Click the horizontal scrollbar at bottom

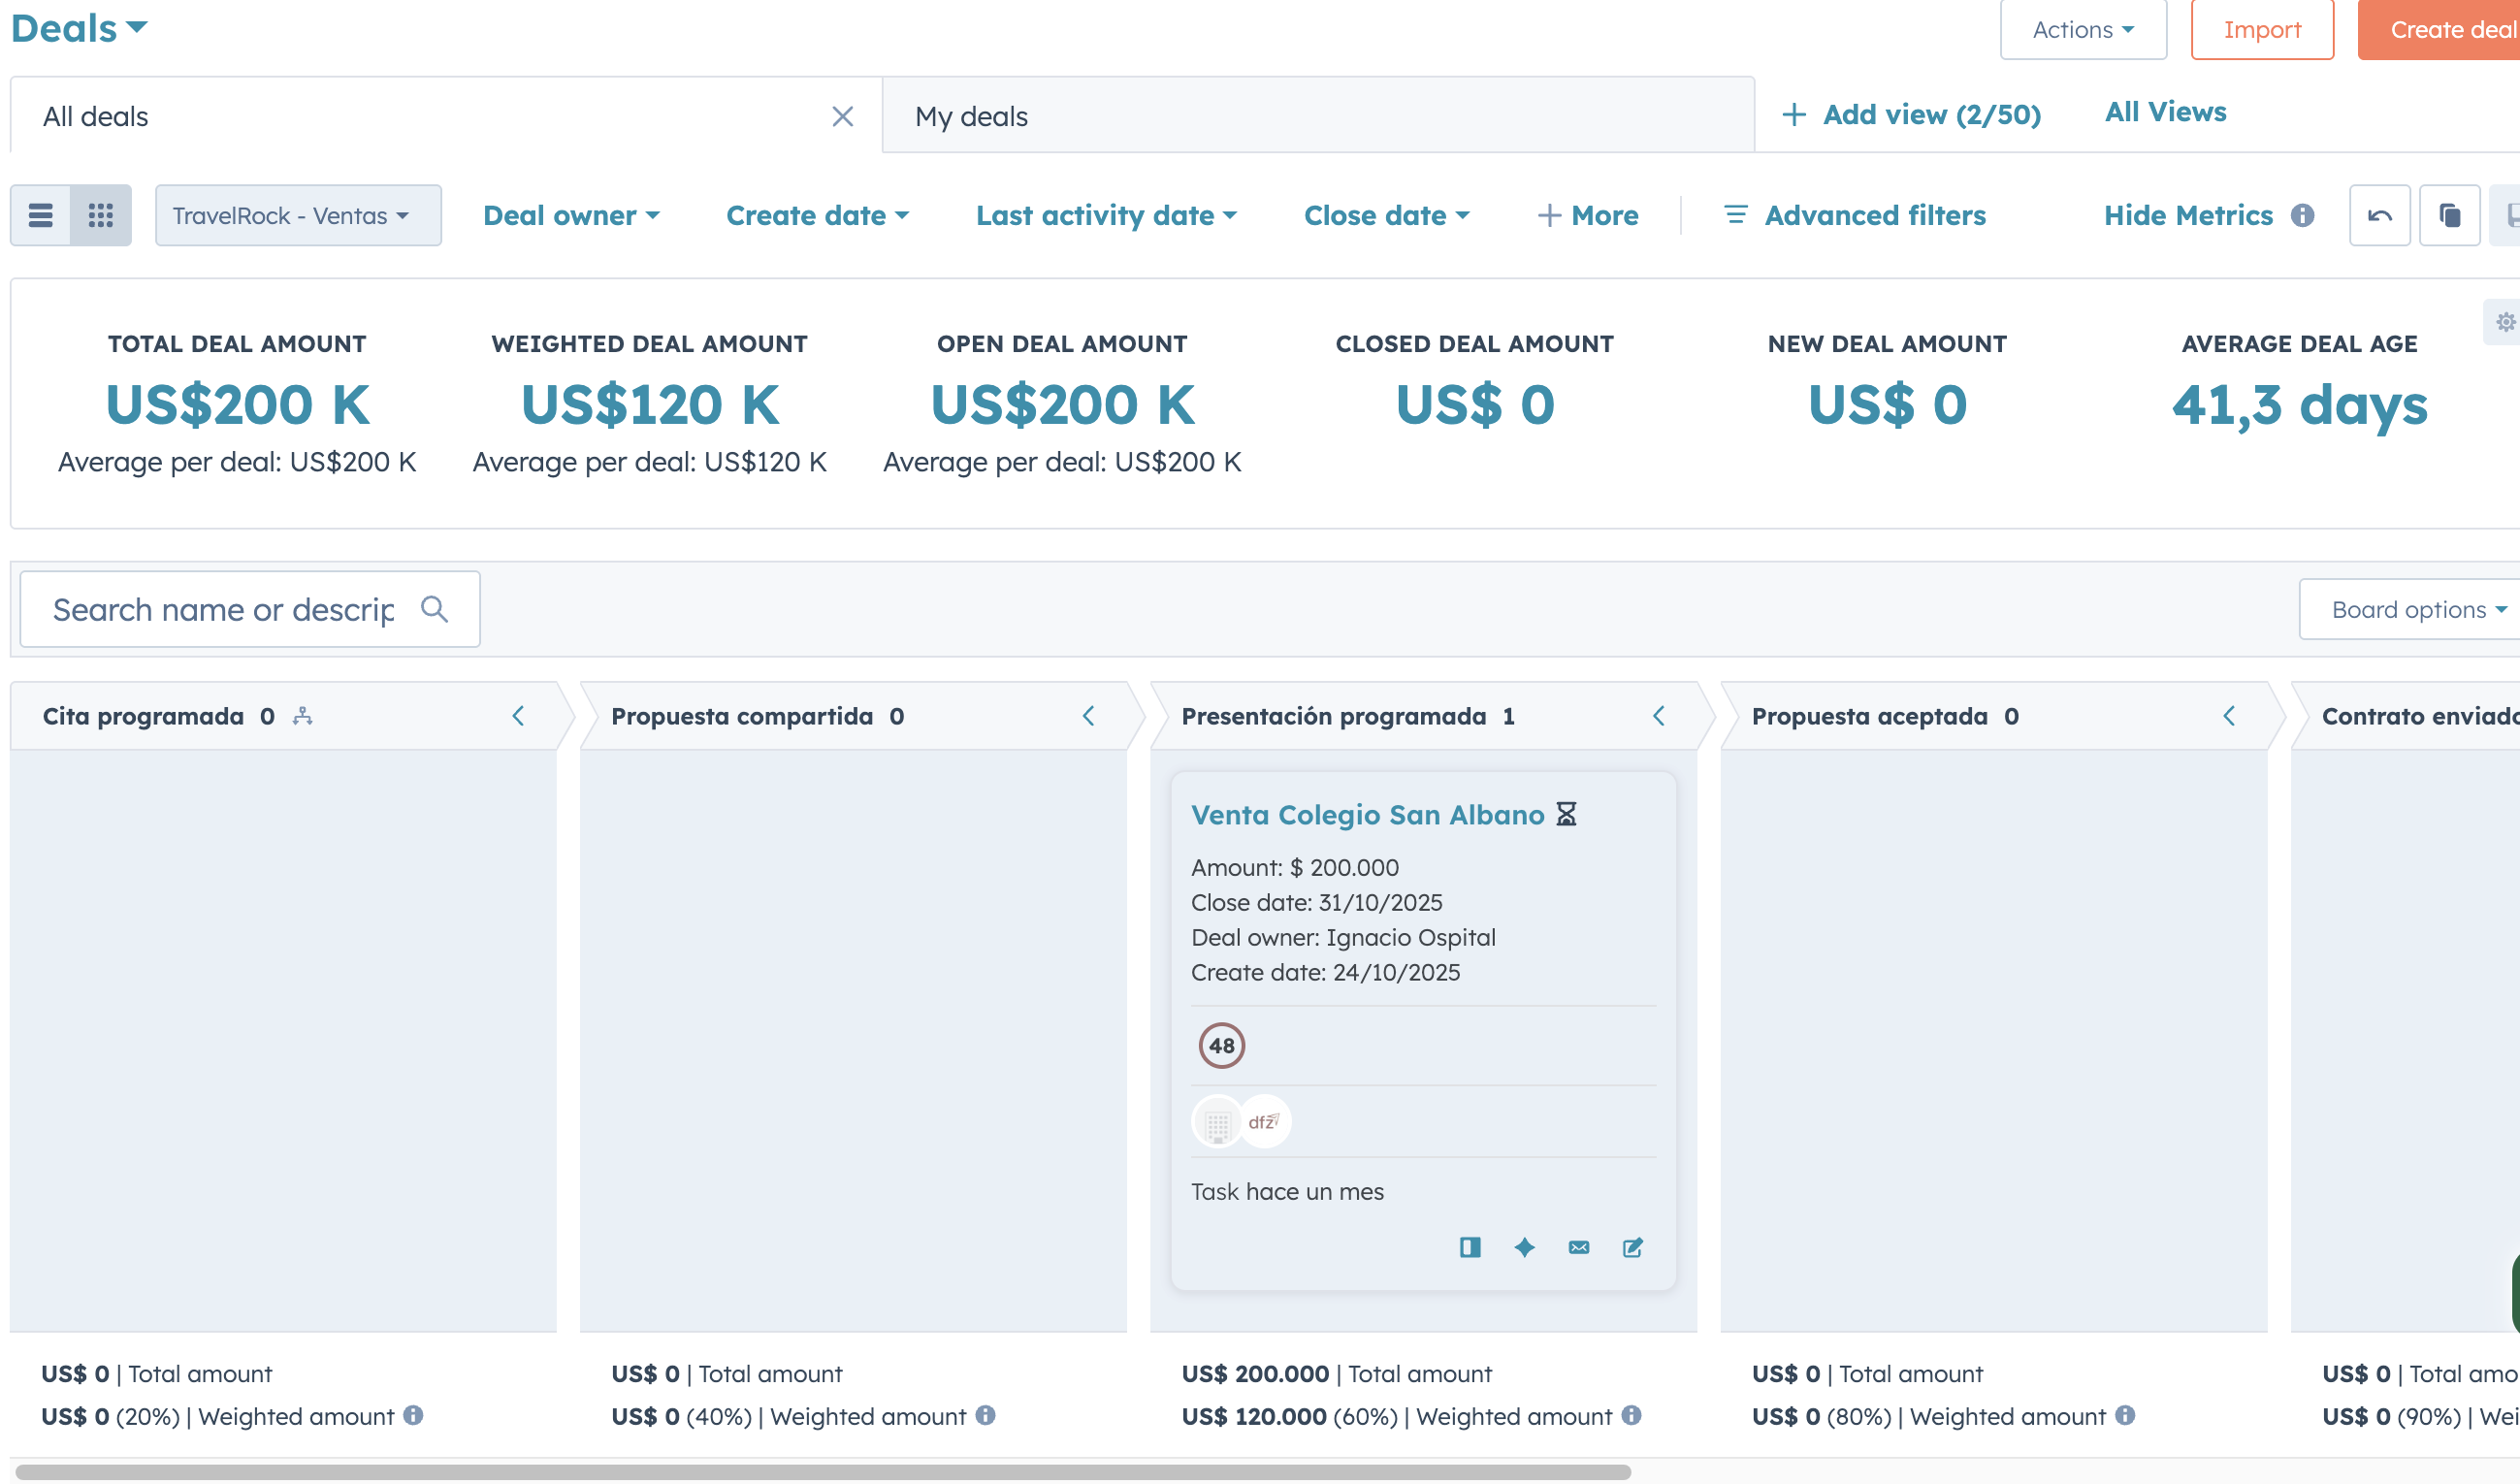point(822,1472)
